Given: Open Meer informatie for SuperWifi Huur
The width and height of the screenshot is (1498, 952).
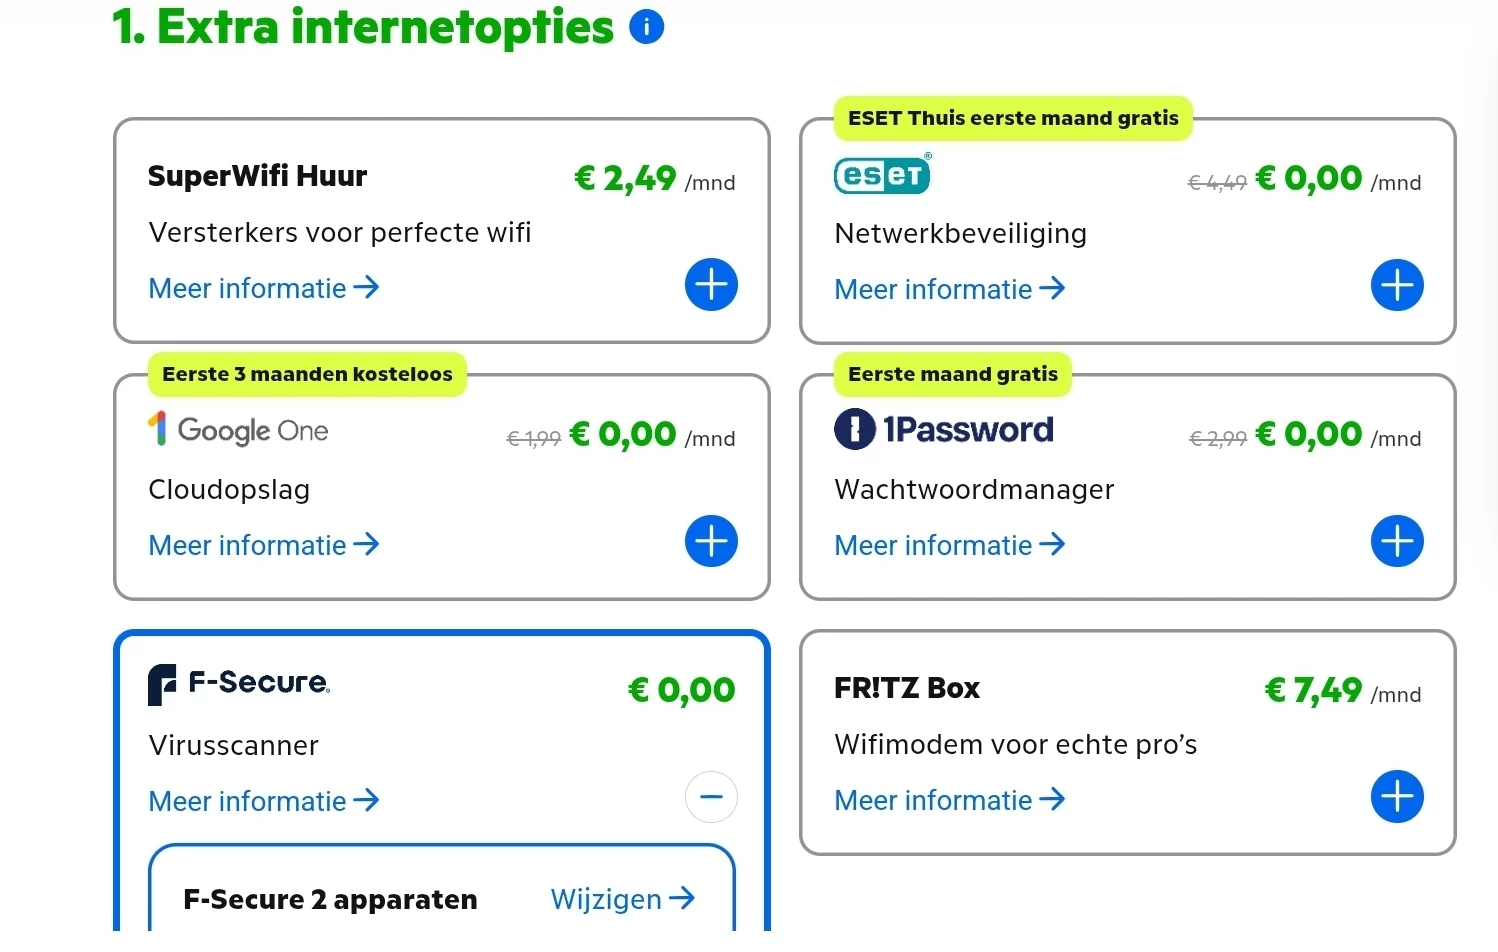Looking at the screenshot, I should (x=264, y=288).
